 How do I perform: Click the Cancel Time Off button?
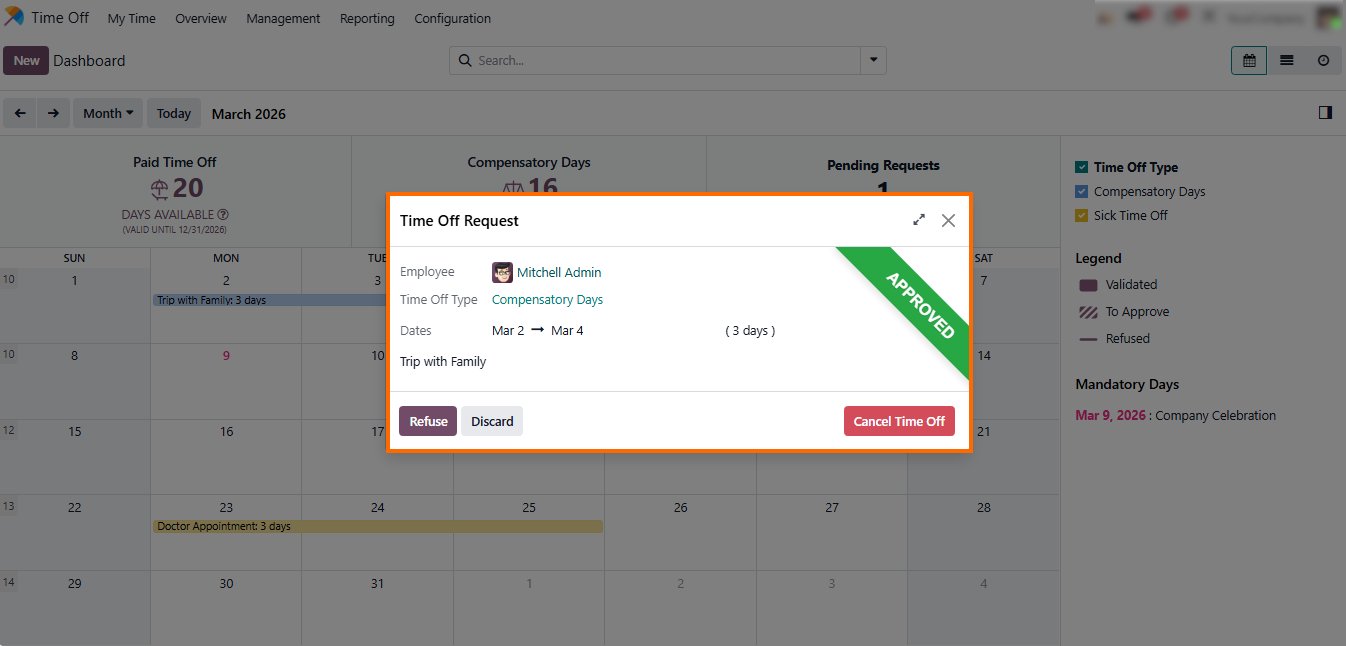pyautogui.click(x=899, y=421)
